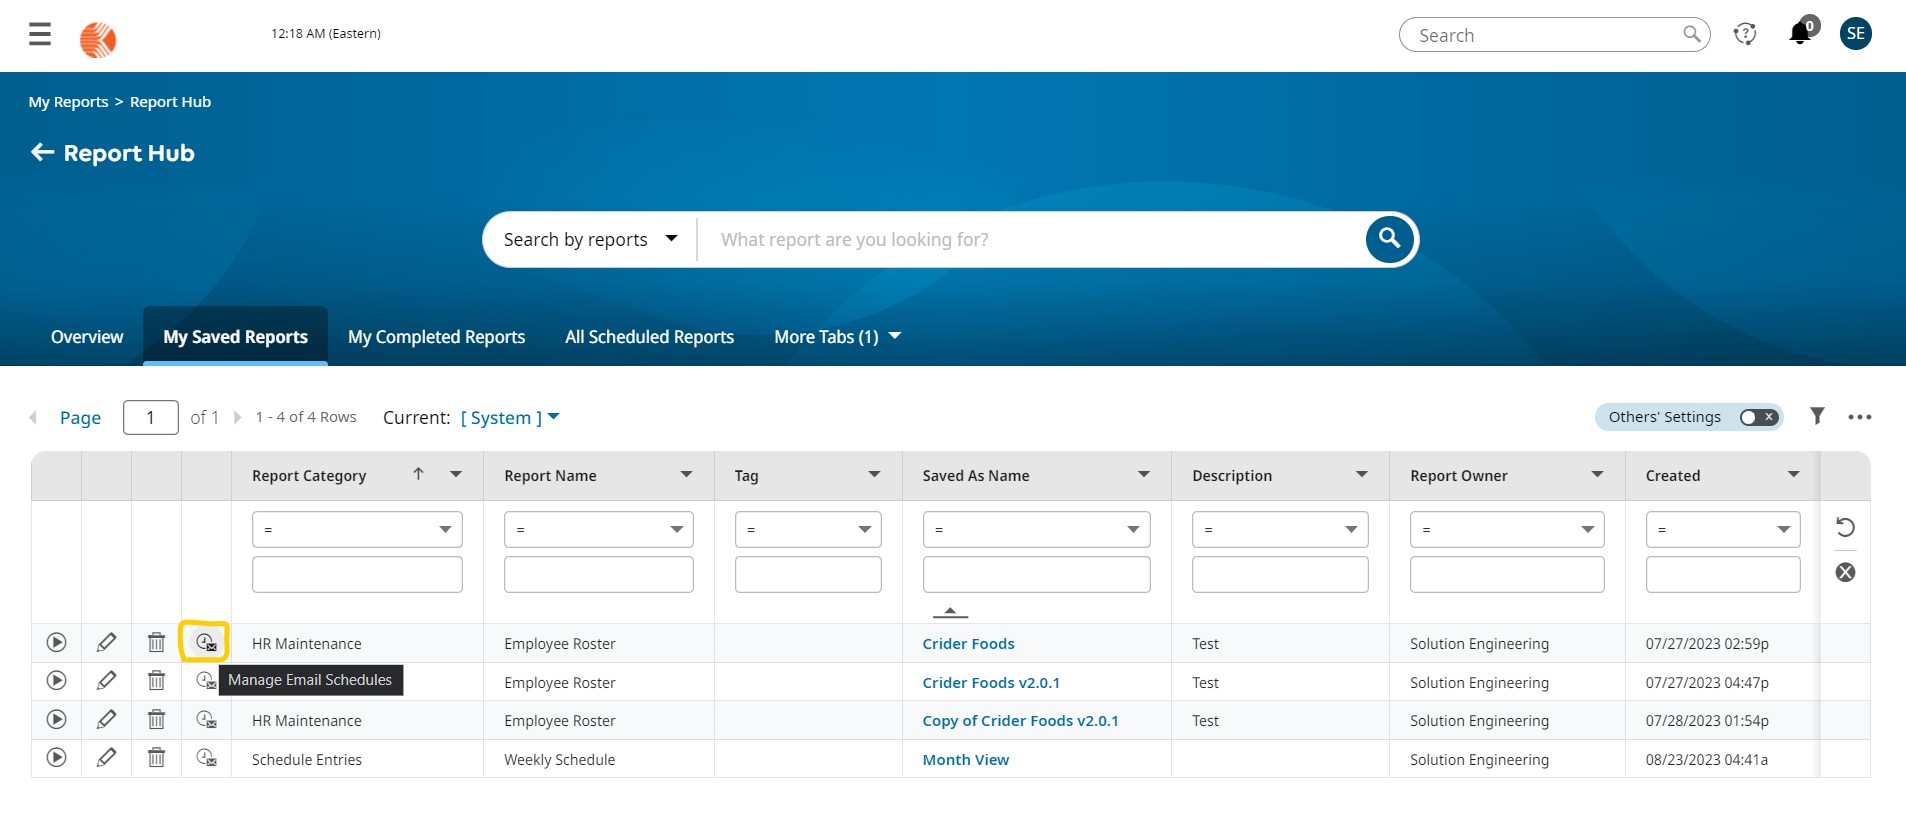Expand More Tabs (1) menu

[837, 337]
